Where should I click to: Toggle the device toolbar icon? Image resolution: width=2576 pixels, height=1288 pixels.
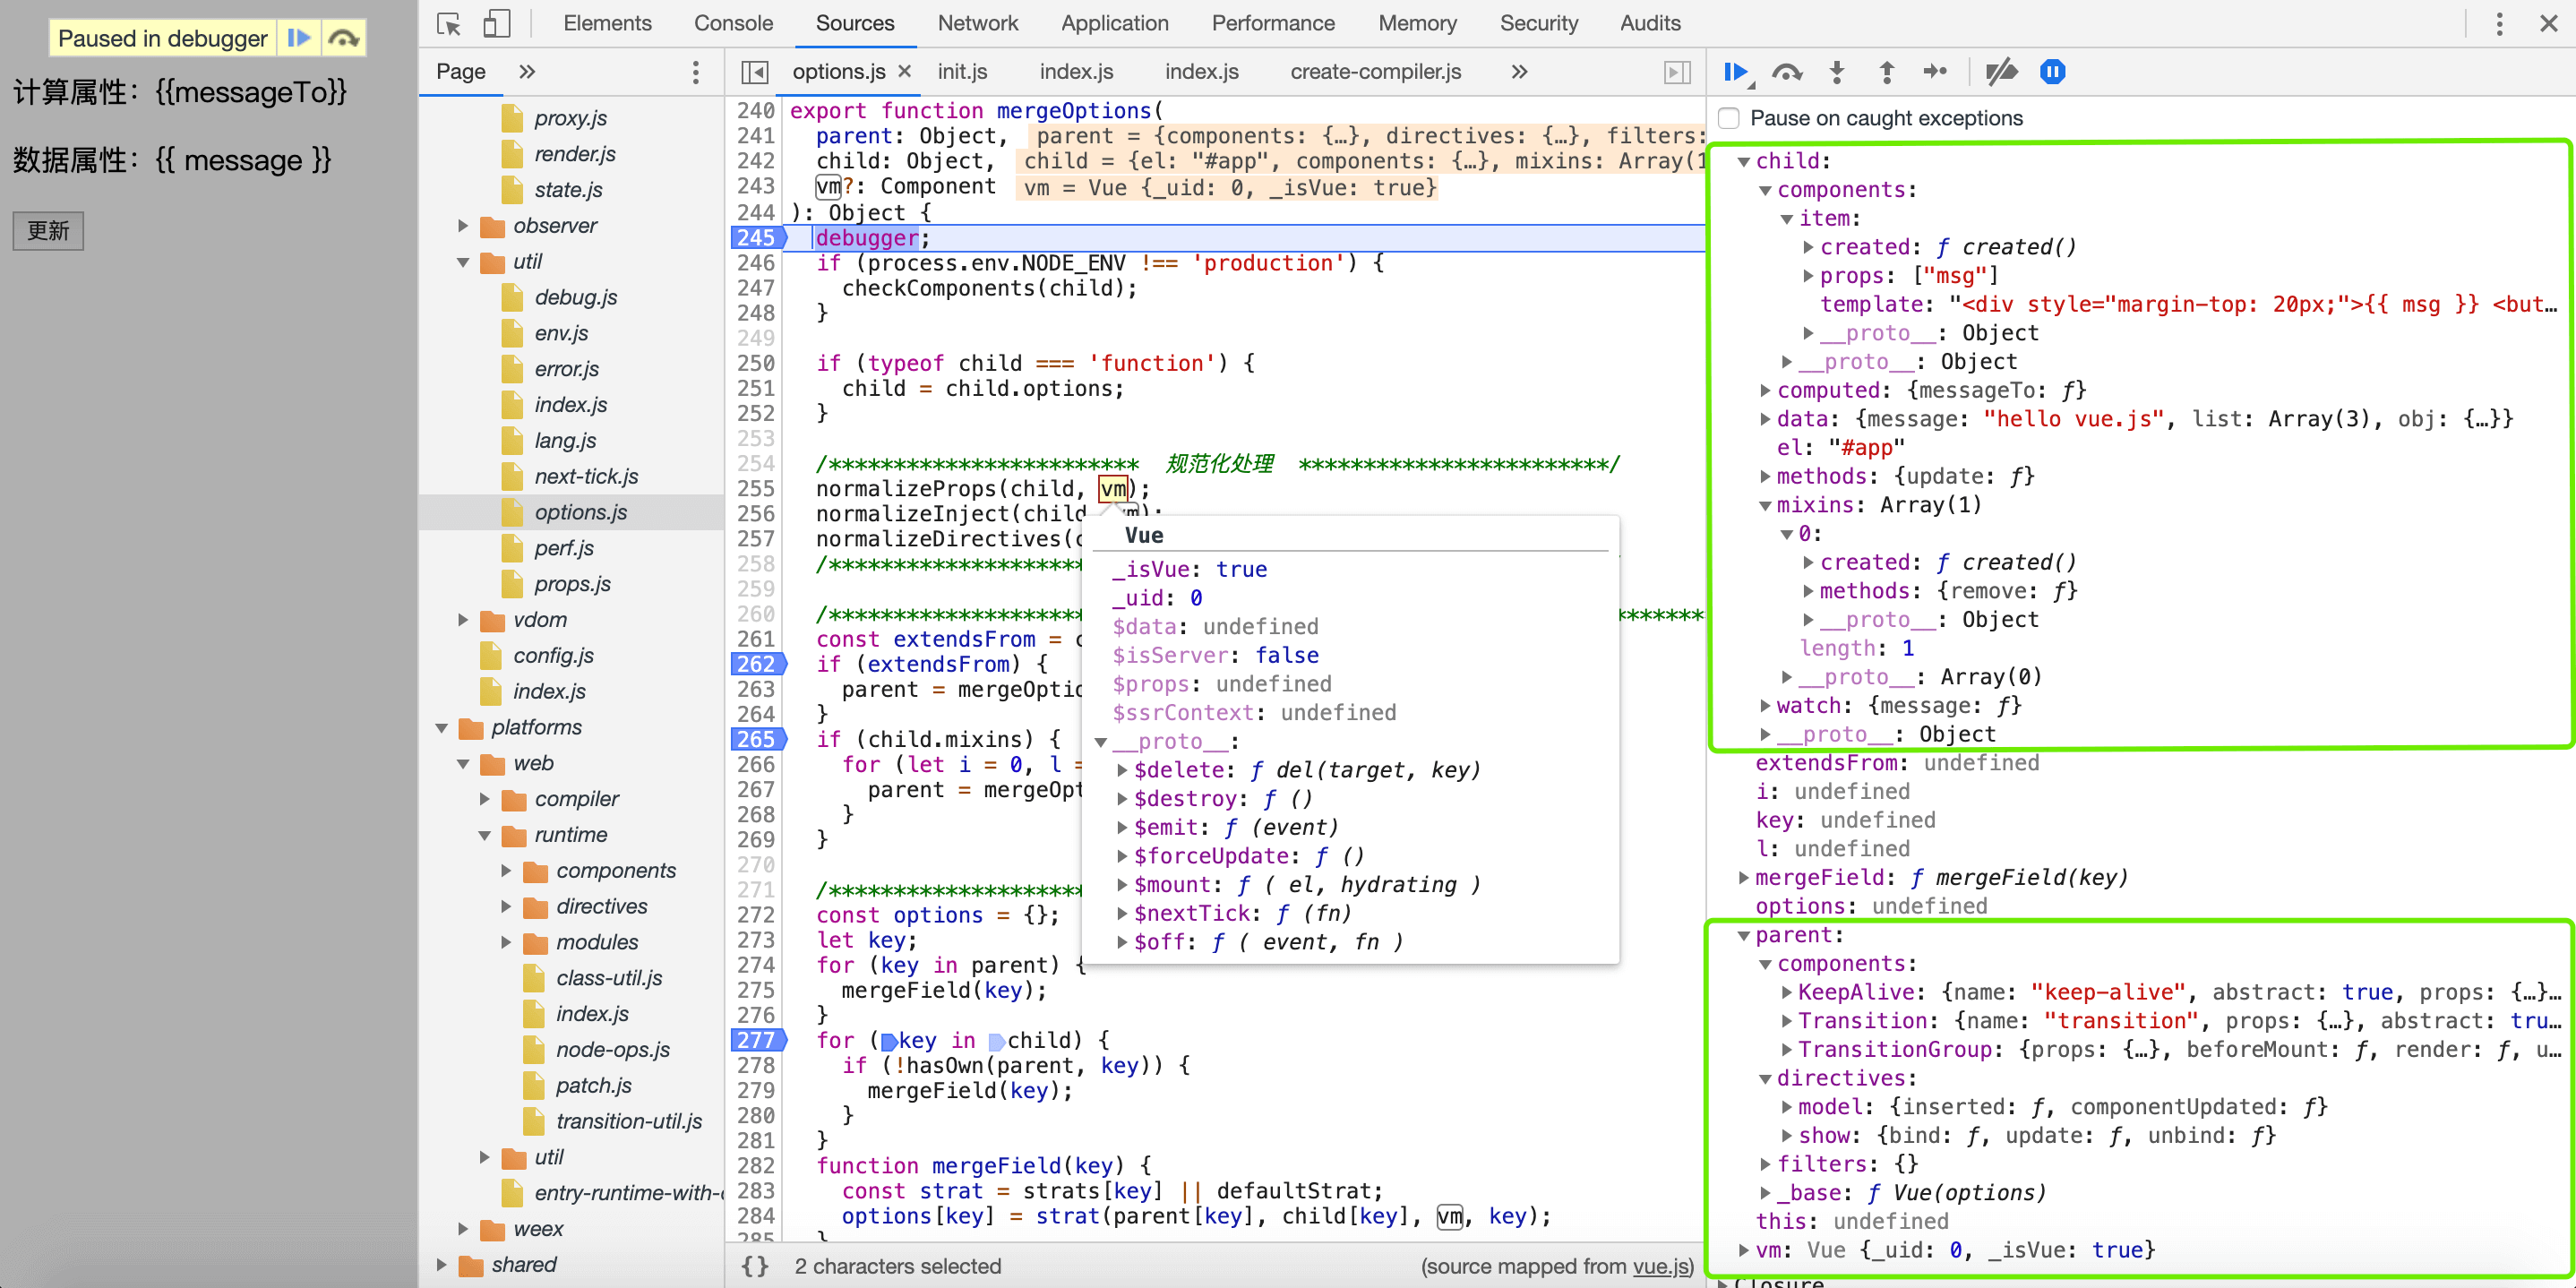pos(496,23)
